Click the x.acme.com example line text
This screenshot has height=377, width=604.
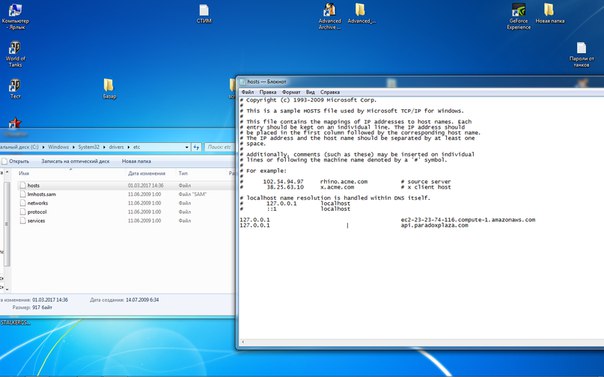(x=337, y=187)
